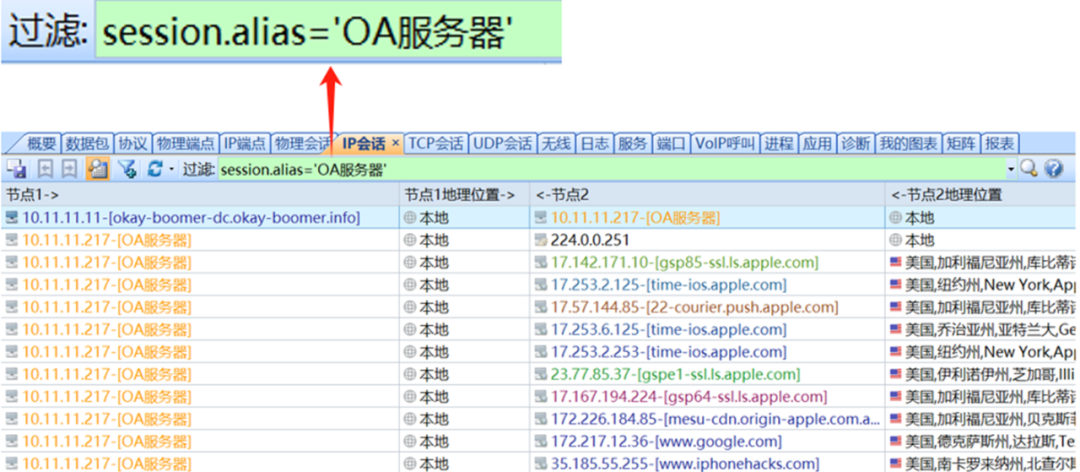Screen dimensions: 1080x472
Task: Switch to the 概要 tab
Action: (41, 143)
